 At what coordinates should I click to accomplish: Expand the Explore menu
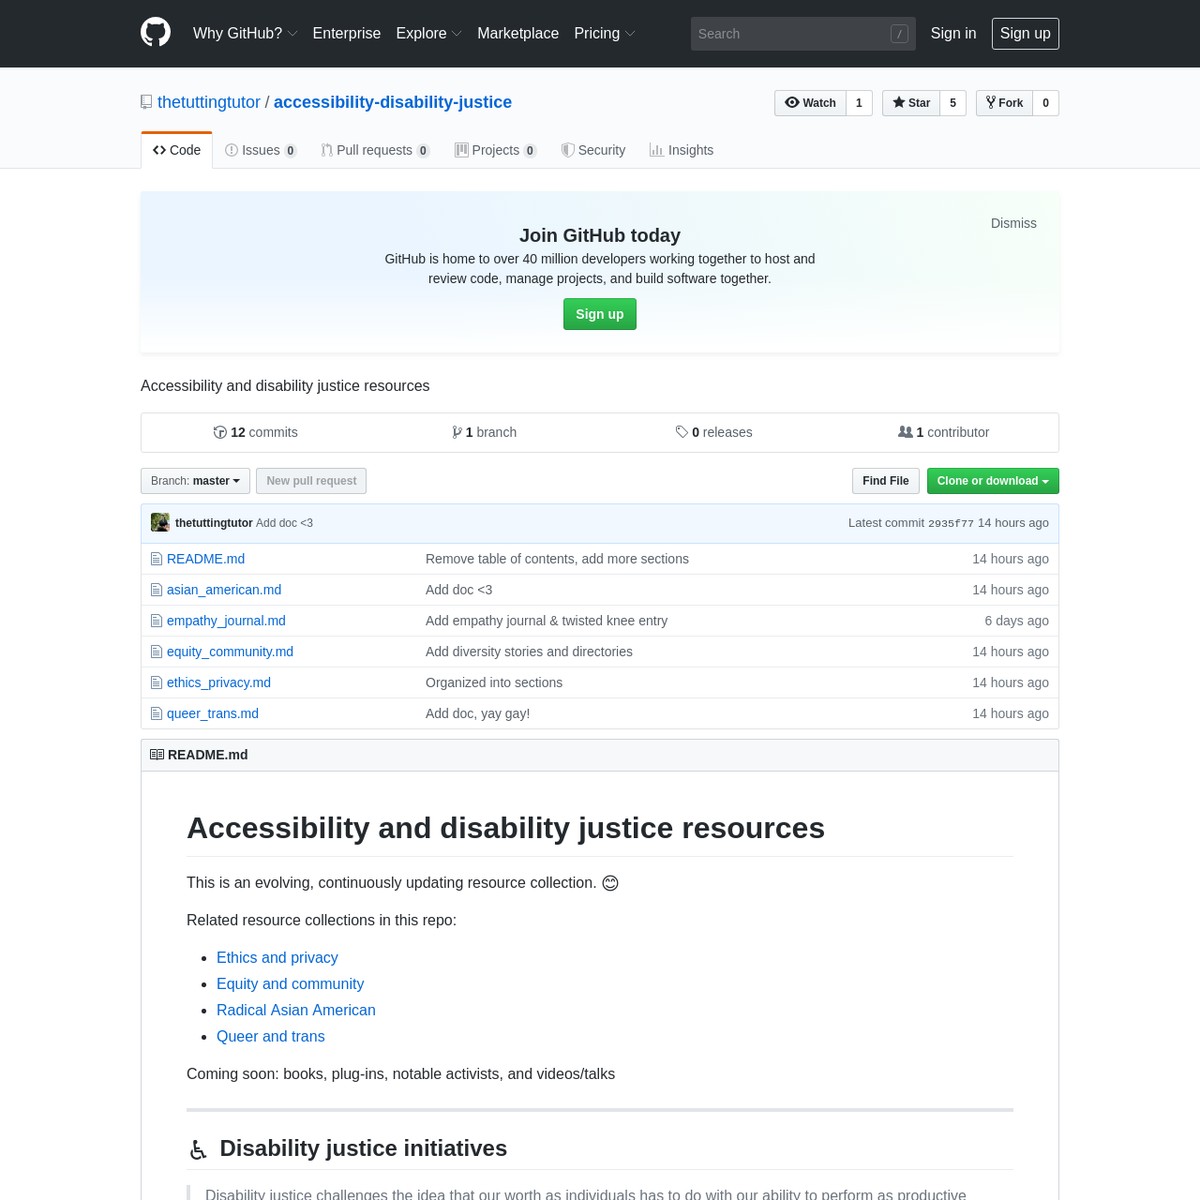click(428, 33)
